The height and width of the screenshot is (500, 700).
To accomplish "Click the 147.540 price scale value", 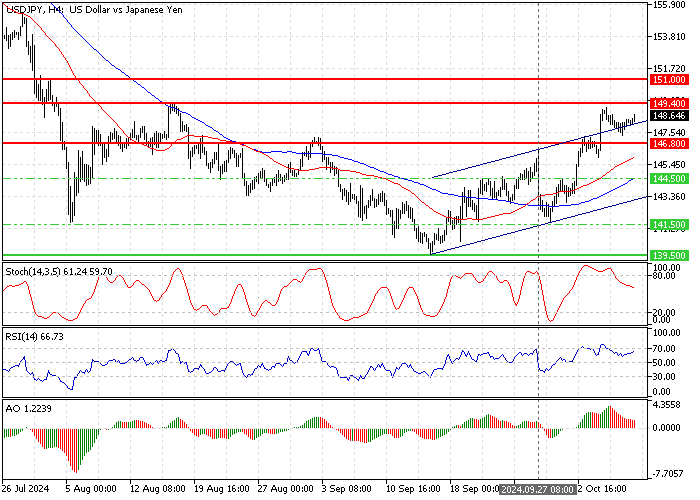I will point(669,133).
